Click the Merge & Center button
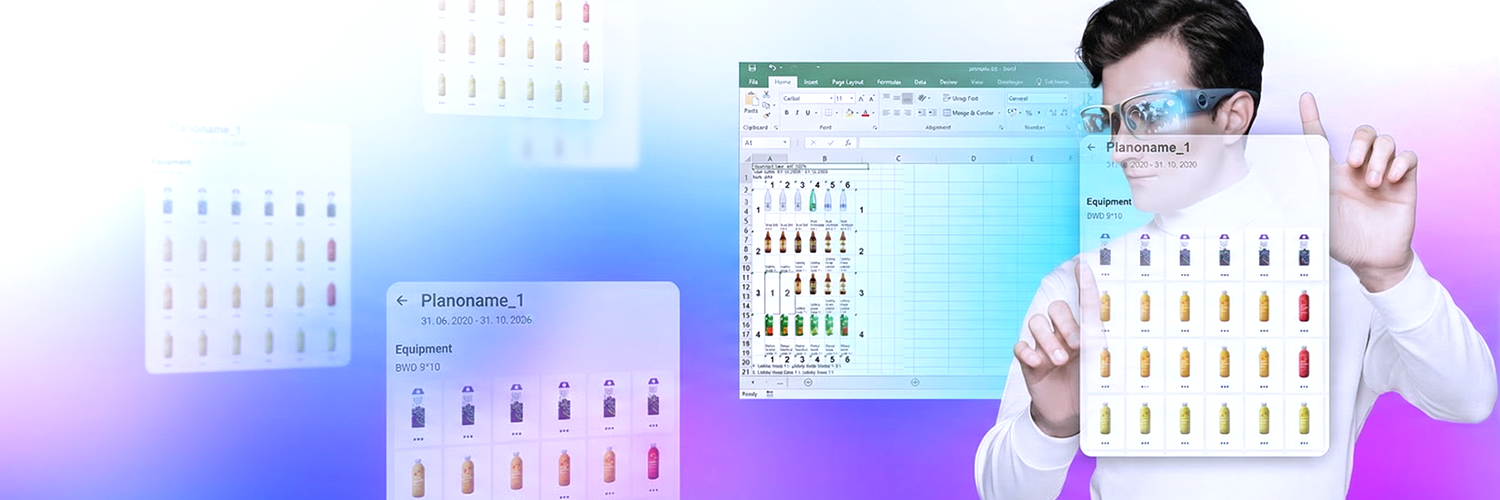The image size is (1500, 500). [968, 113]
